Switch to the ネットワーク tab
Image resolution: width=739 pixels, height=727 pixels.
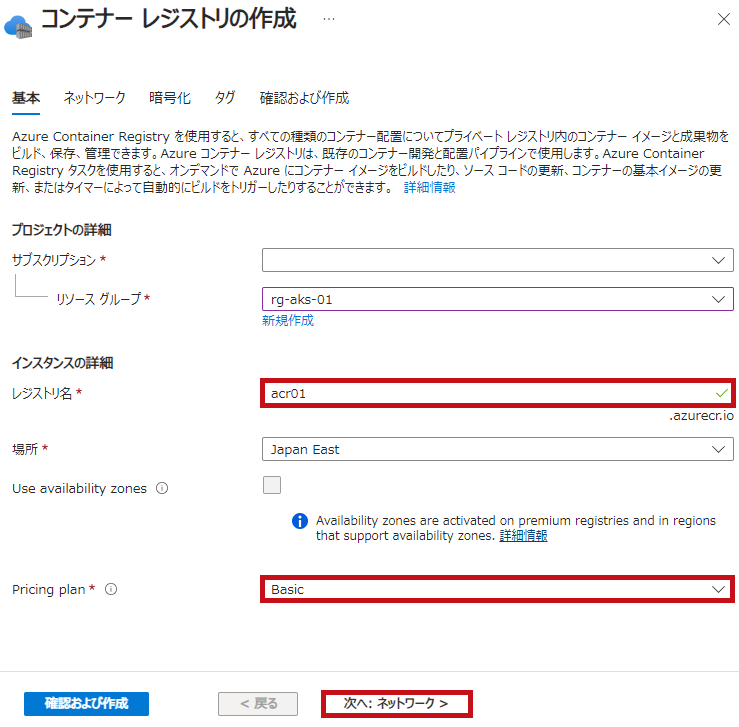pyautogui.click(x=94, y=98)
